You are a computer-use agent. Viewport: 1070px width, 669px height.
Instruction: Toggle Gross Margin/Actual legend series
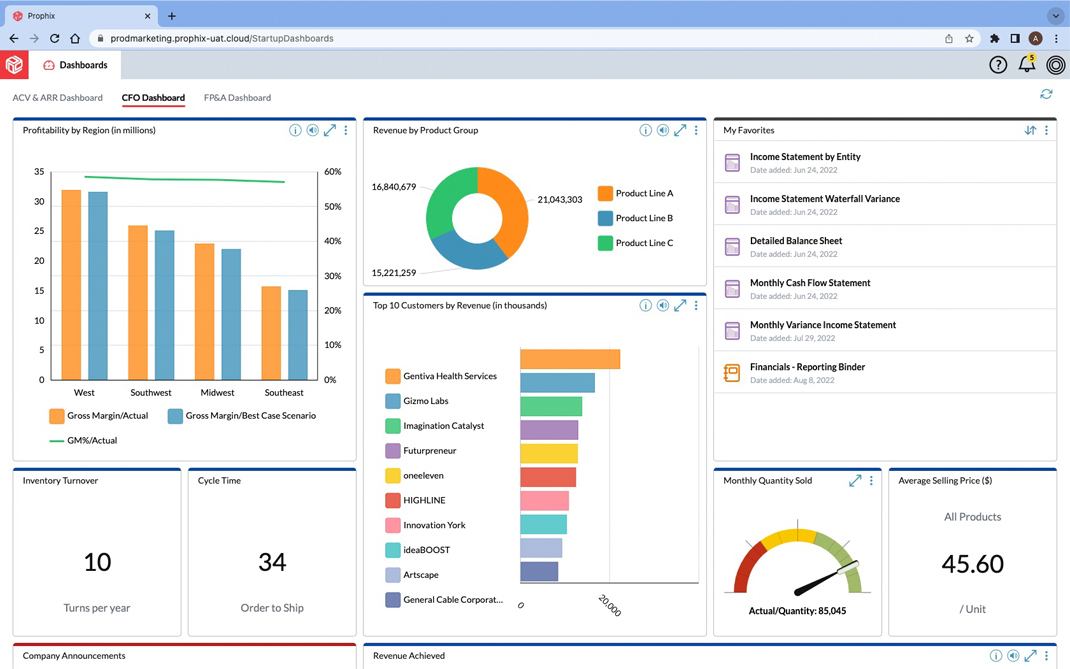[x=98, y=416]
